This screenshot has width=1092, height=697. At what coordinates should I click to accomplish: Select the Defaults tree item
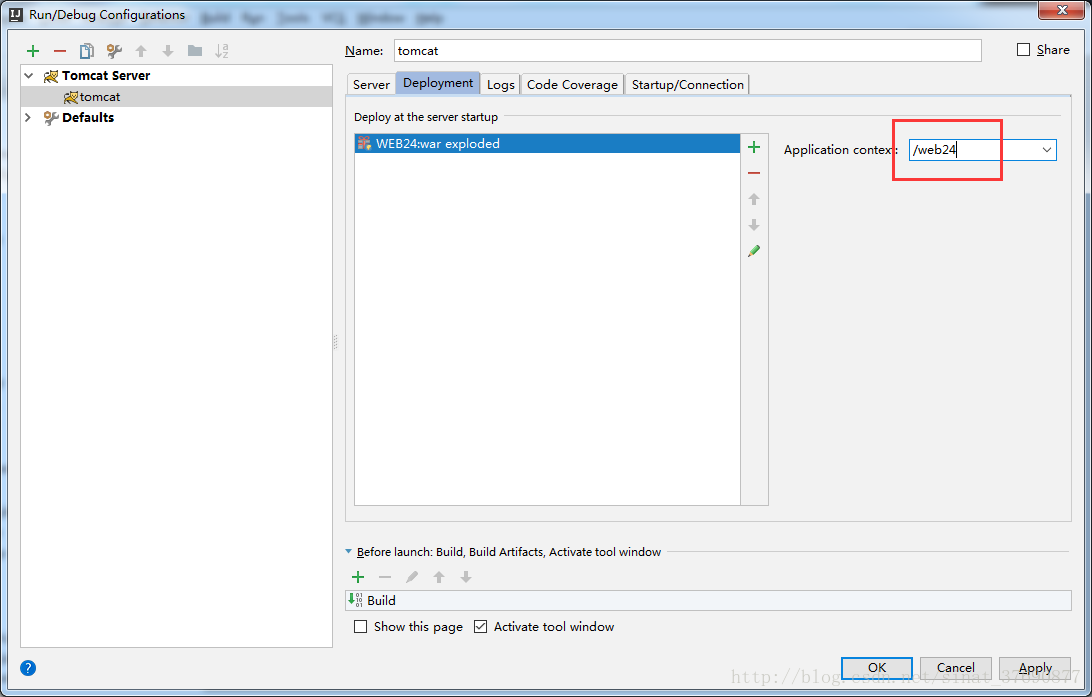click(x=88, y=118)
